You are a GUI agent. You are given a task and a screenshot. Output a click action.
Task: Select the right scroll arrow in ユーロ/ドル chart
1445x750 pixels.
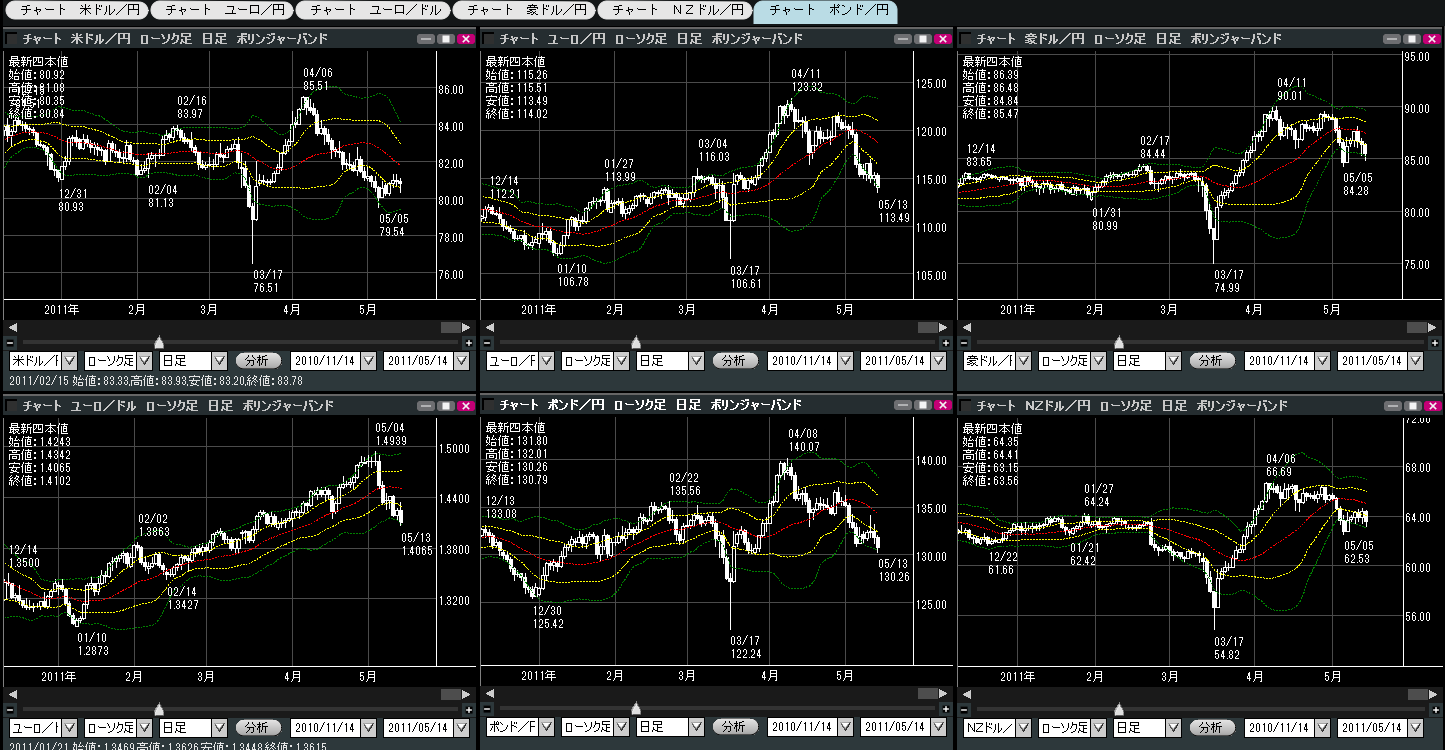click(x=468, y=694)
